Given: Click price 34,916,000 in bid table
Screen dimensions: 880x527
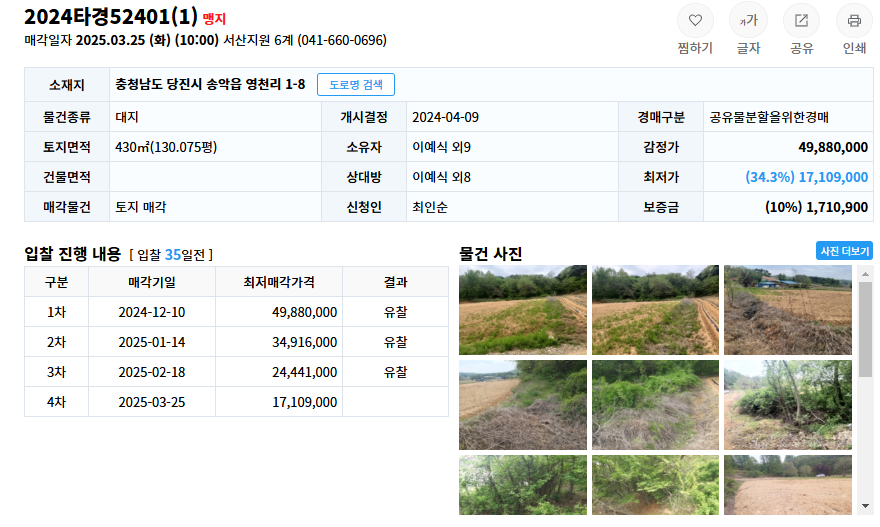Looking at the screenshot, I should (304, 342).
